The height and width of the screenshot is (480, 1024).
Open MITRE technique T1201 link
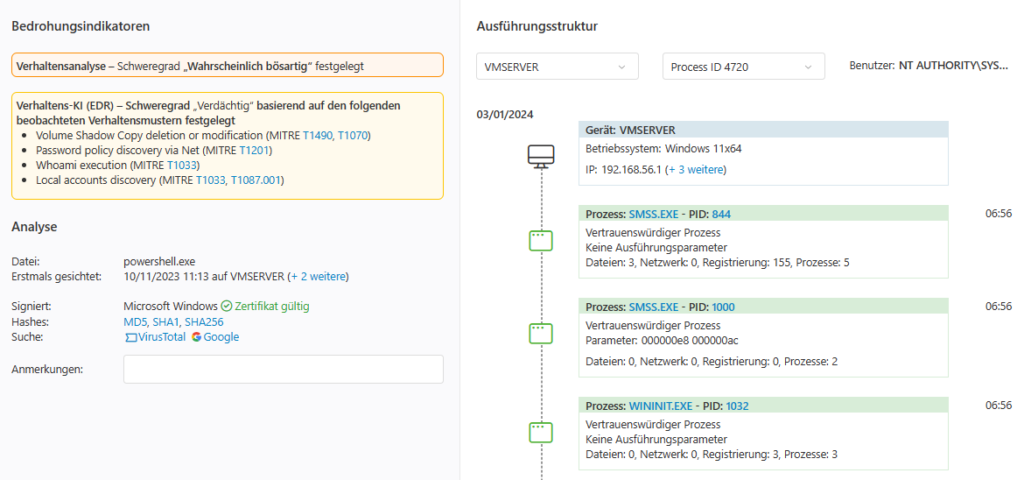[254, 150]
